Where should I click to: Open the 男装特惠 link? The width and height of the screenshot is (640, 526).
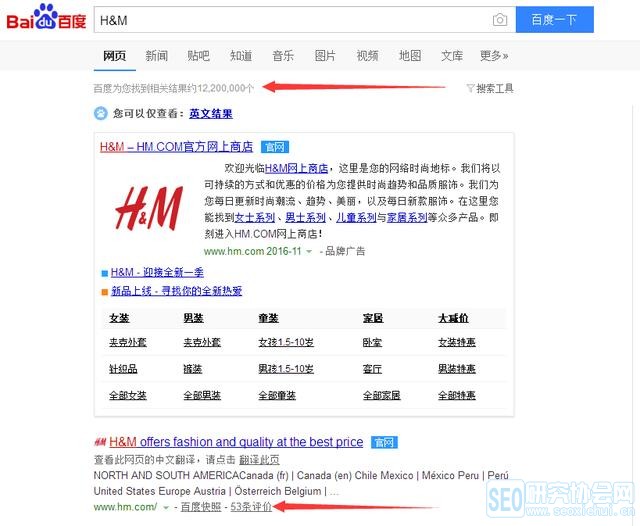(x=457, y=369)
